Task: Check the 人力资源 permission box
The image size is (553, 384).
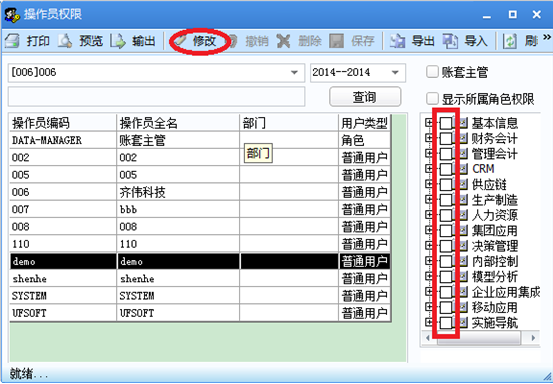Action: pos(446,215)
